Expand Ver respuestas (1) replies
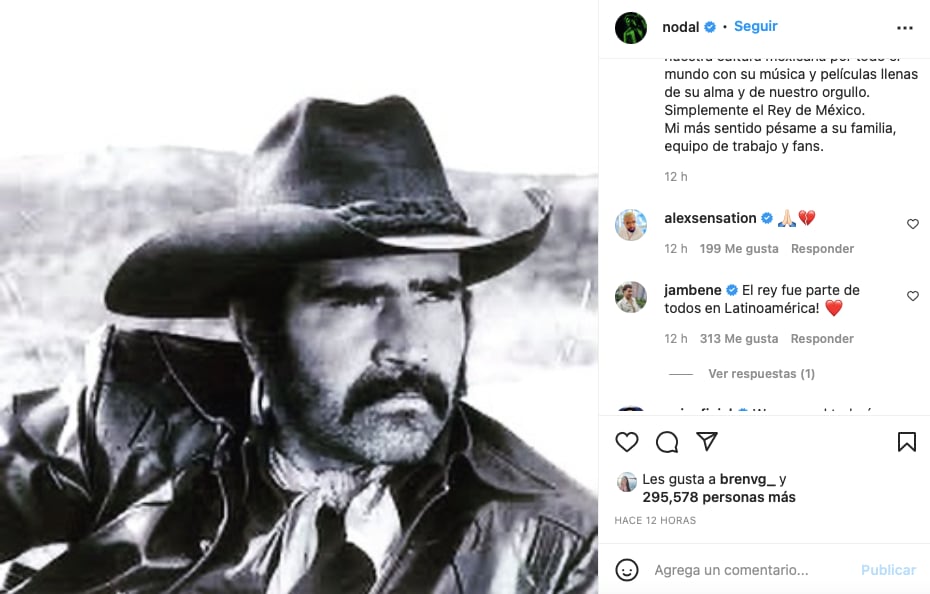 pos(761,374)
